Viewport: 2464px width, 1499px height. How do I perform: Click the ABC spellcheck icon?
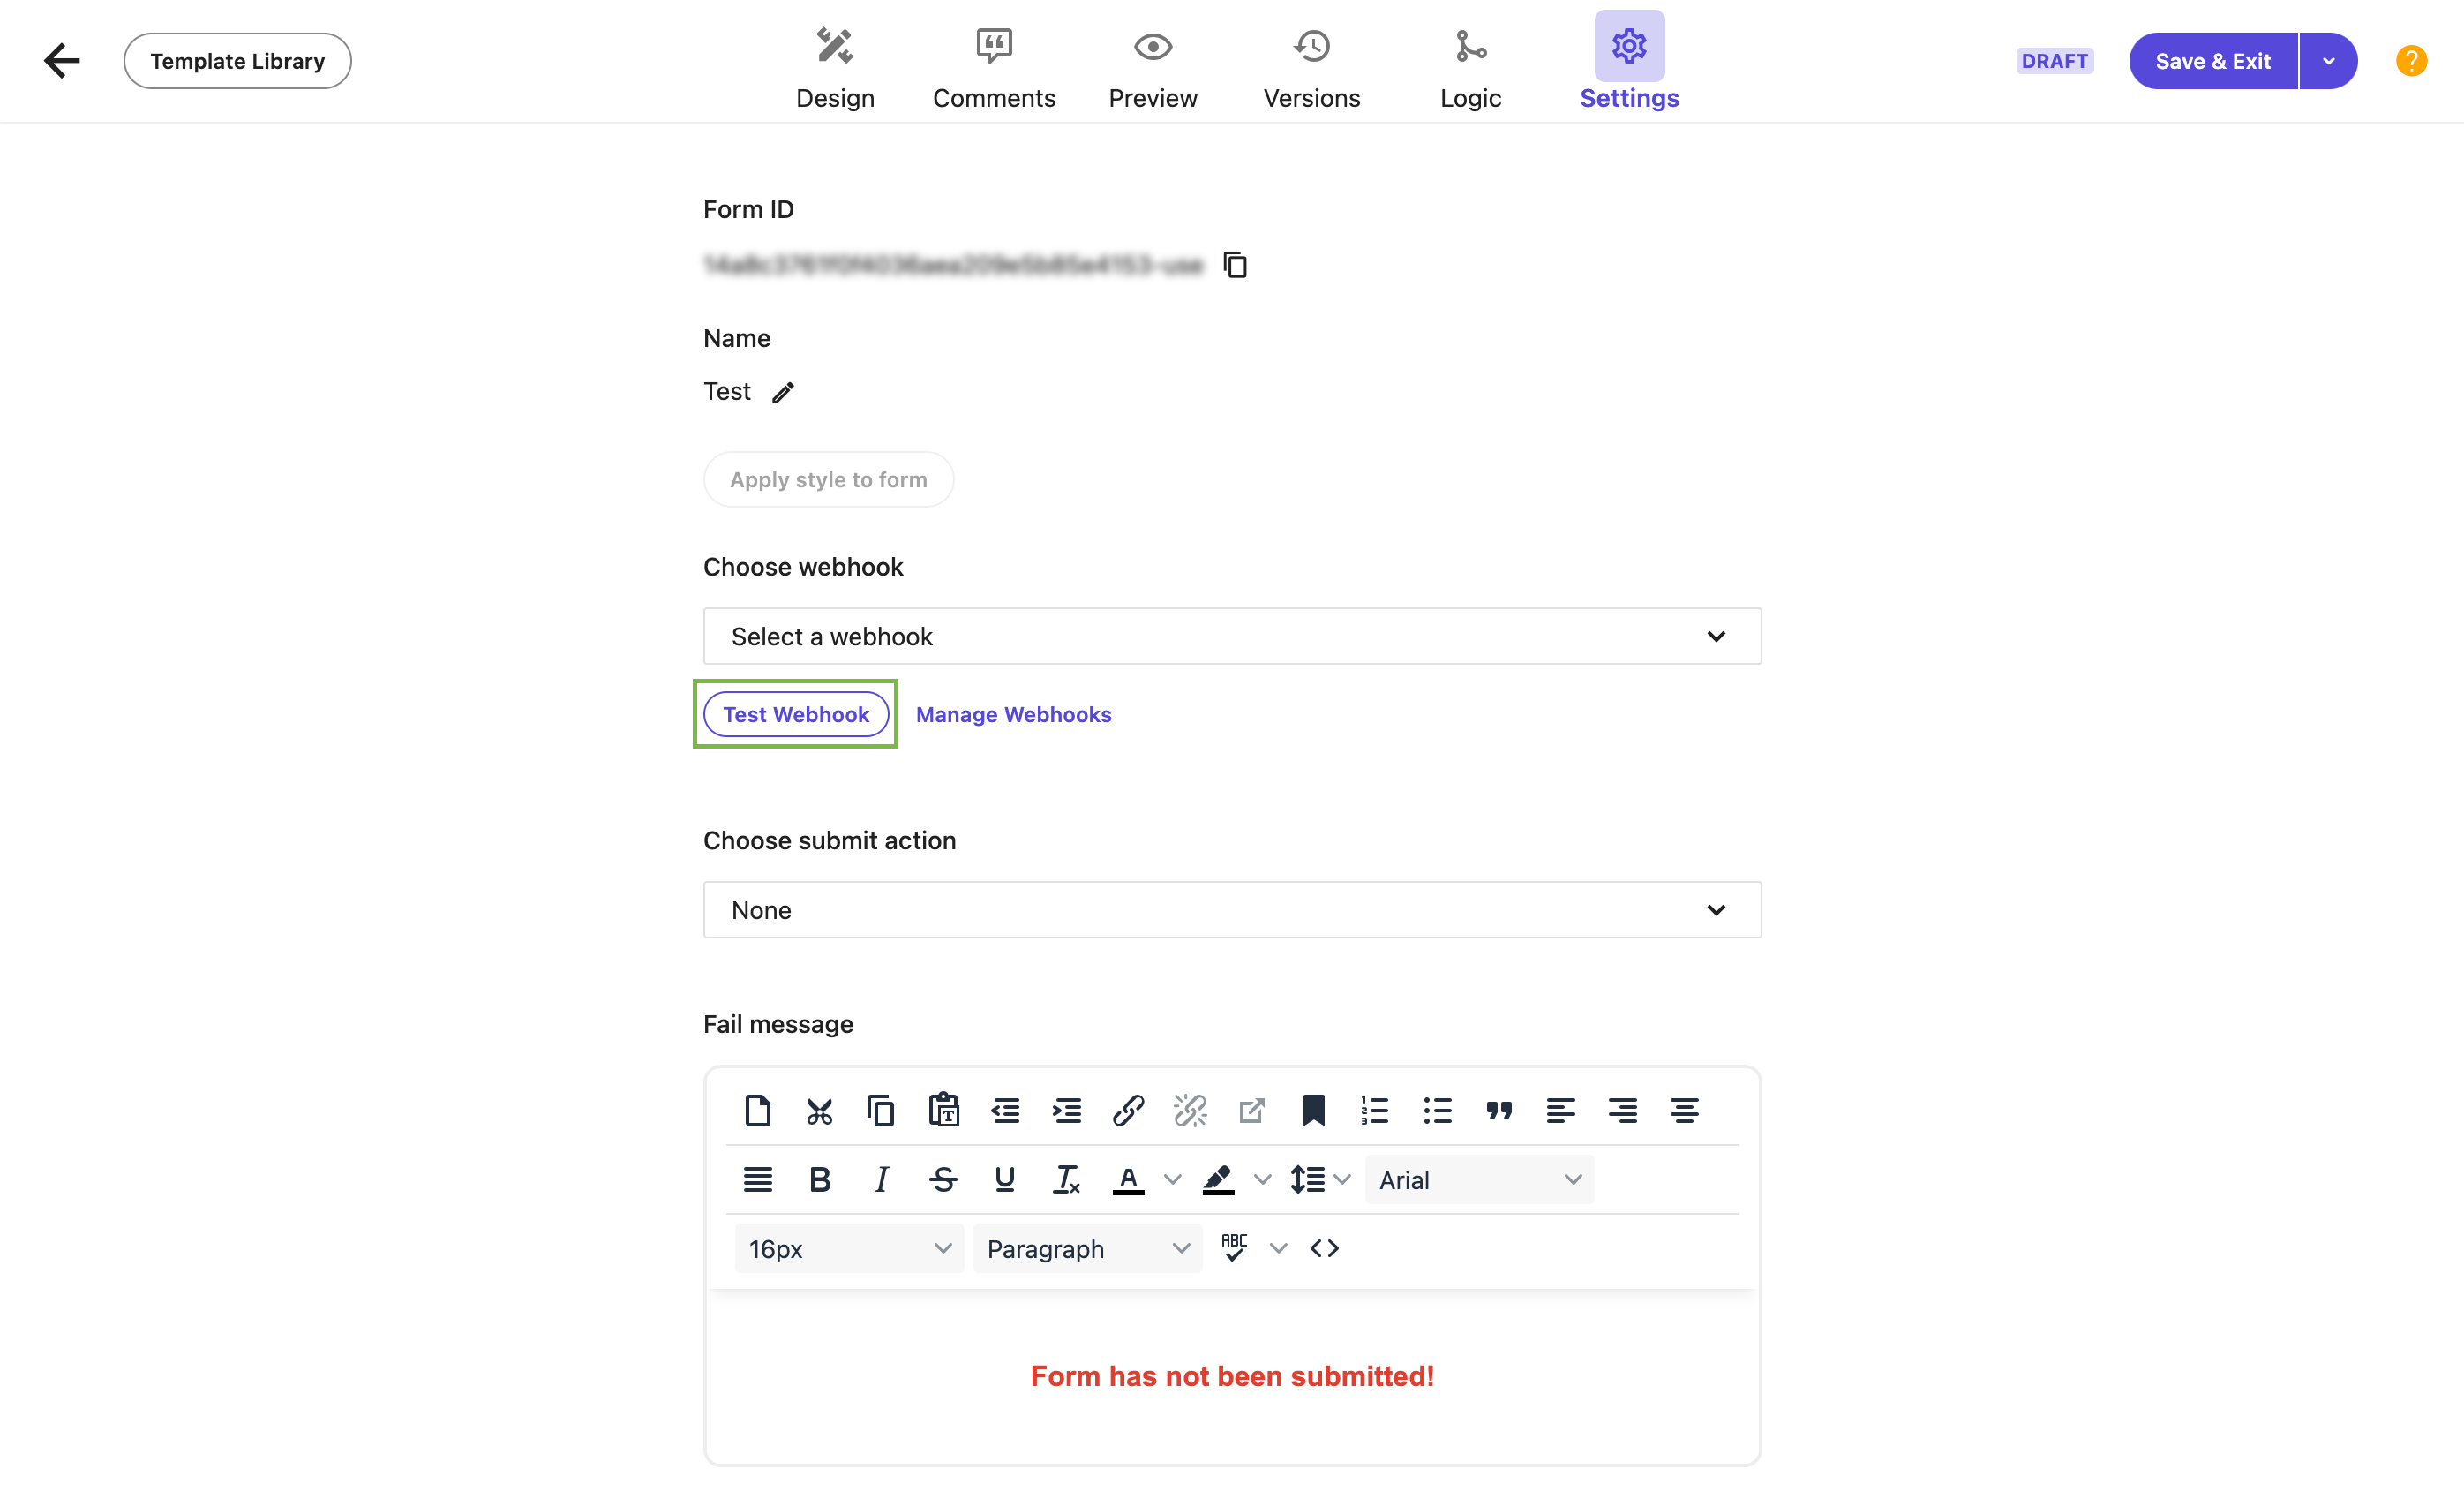pyautogui.click(x=1234, y=1247)
